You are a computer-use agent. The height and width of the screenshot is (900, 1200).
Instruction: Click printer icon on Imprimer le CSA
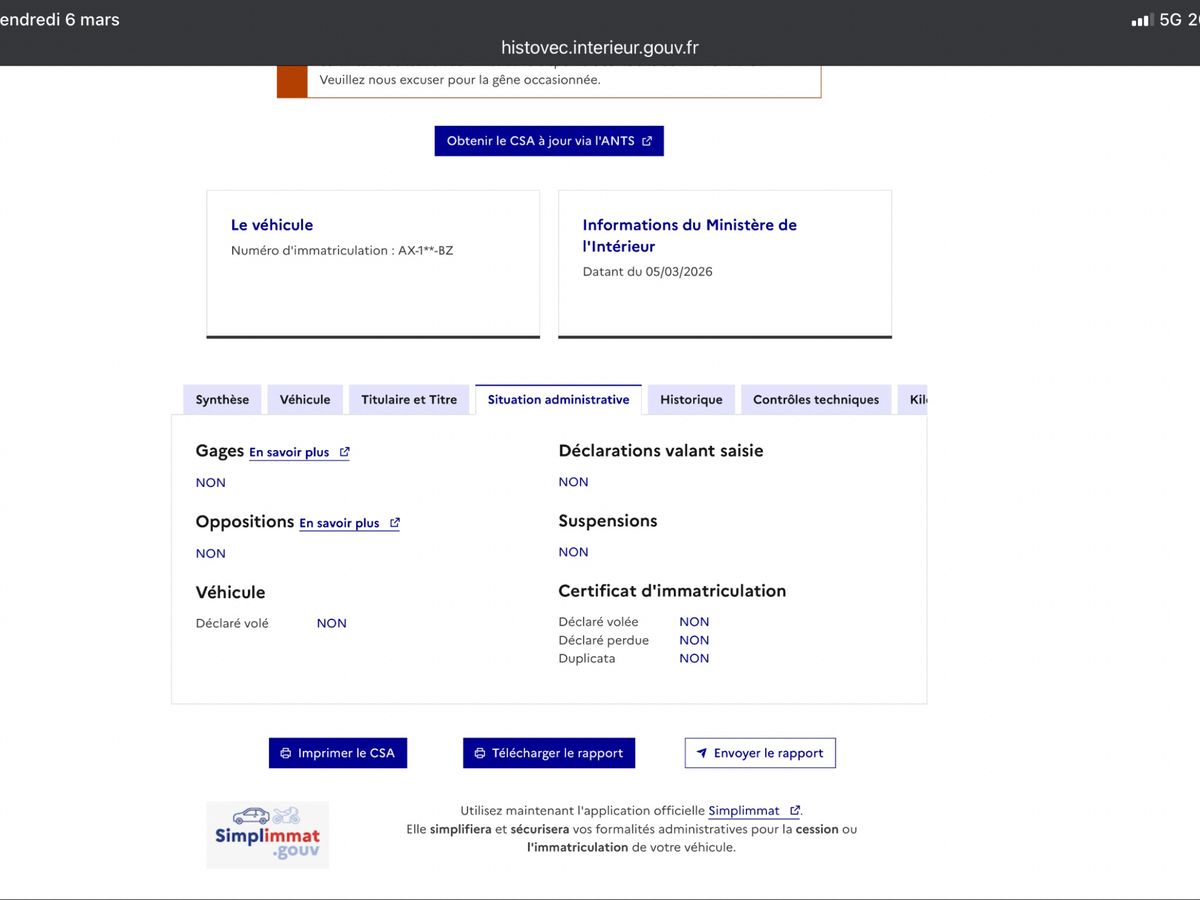click(x=286, y=753)
